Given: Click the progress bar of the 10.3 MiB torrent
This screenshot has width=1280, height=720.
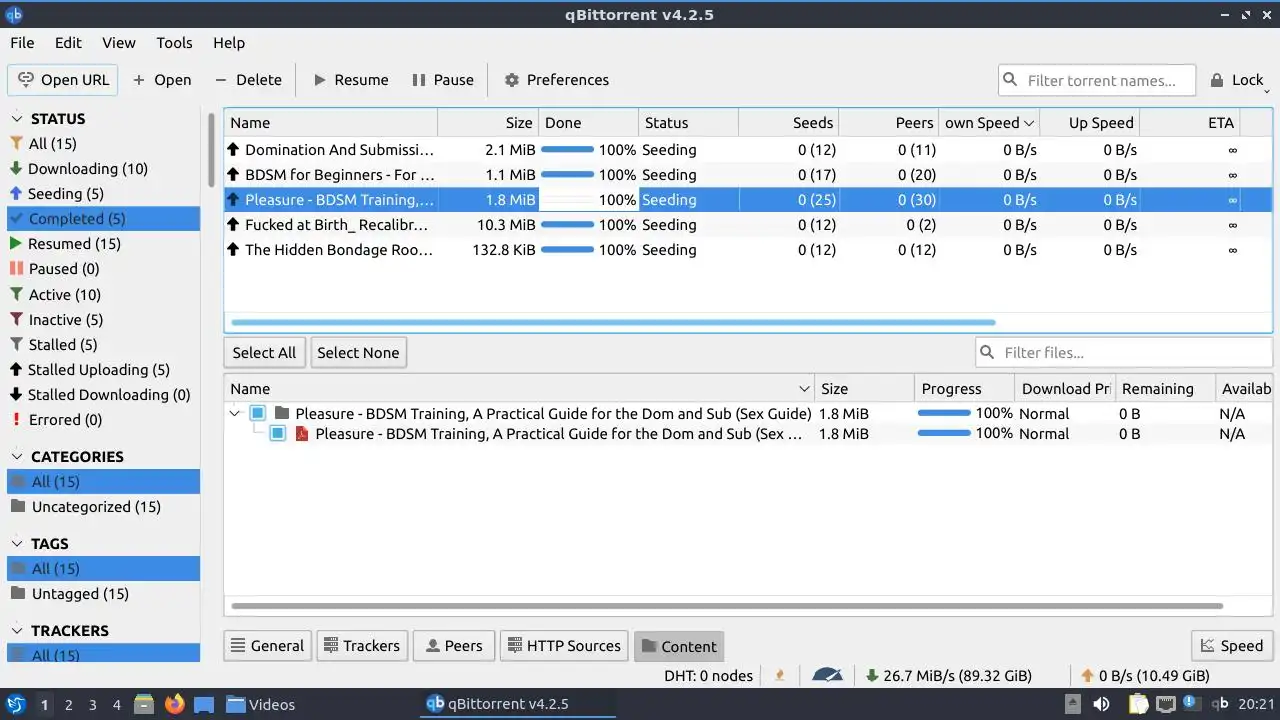Looking at the screenshot, I should [568, 225].
